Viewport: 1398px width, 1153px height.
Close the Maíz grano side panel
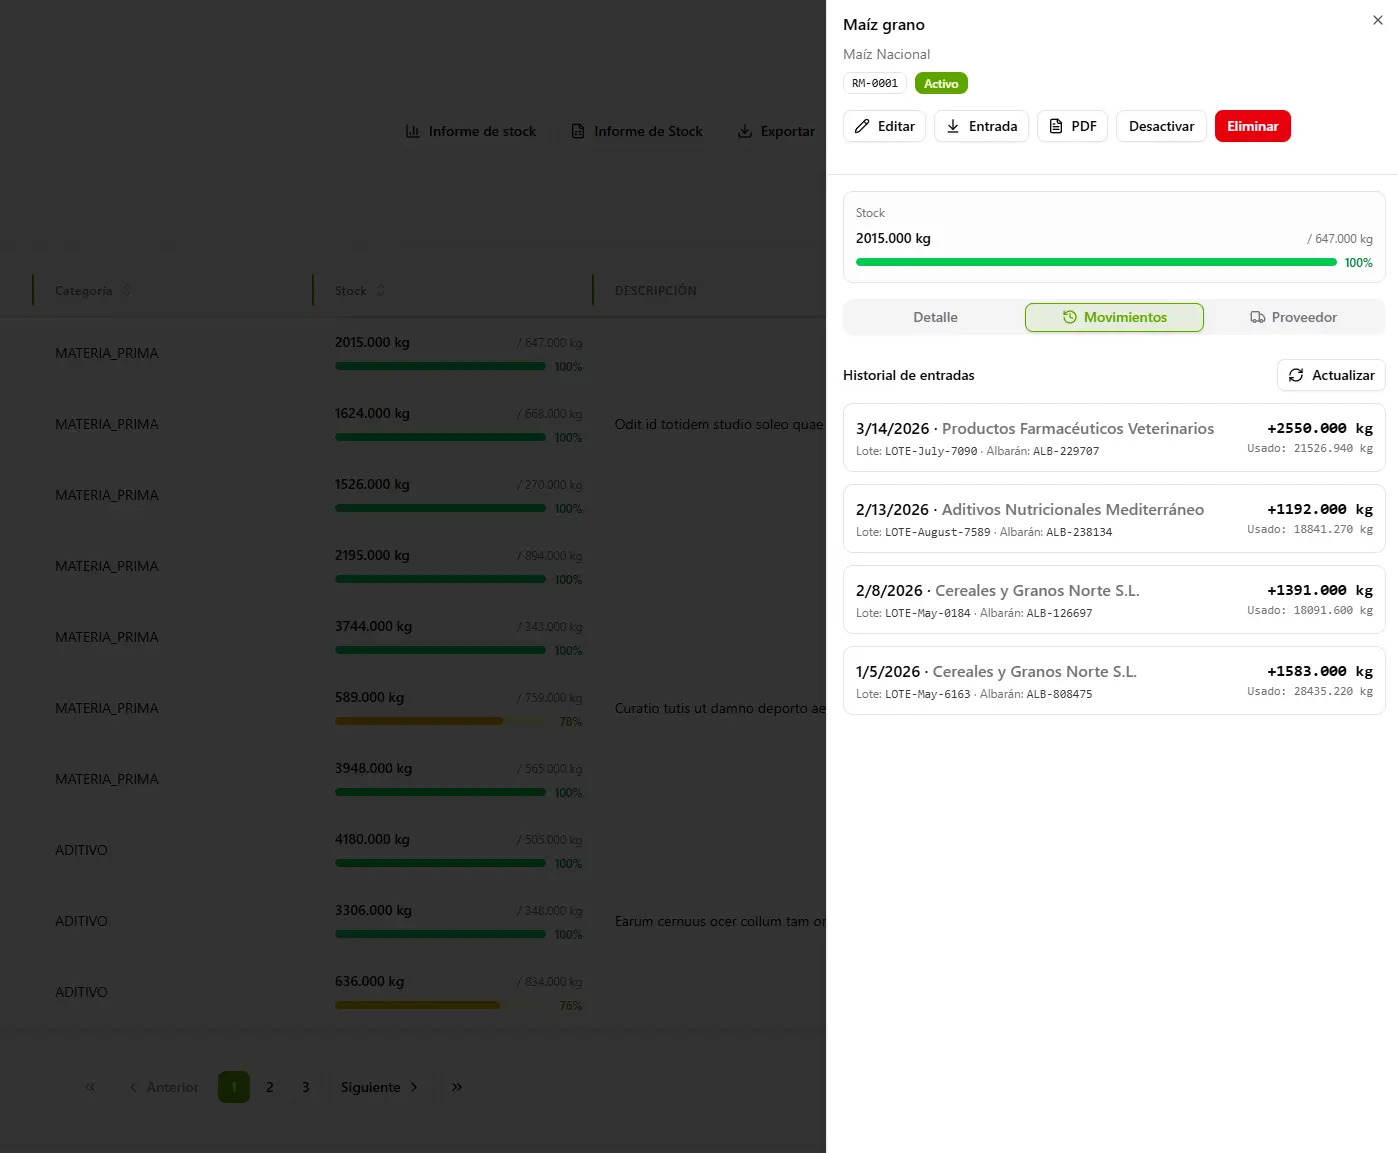[x=1377, y=20]
